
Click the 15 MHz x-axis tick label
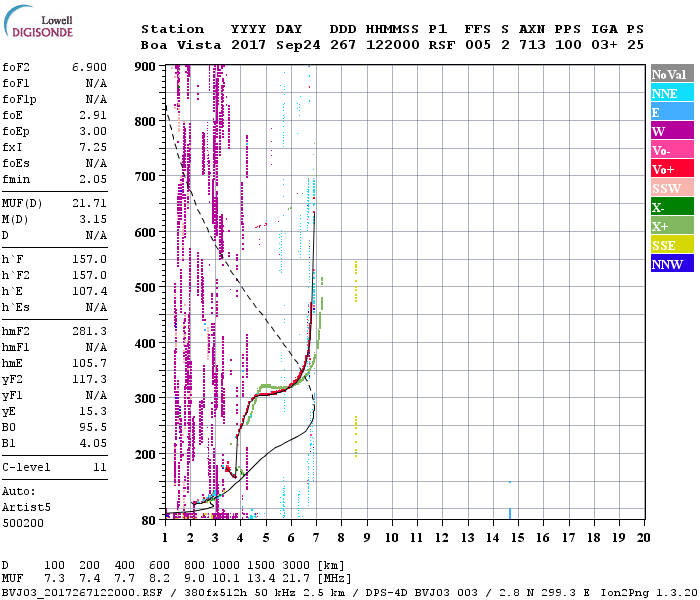pyautogui.click(x=518, y=538)
